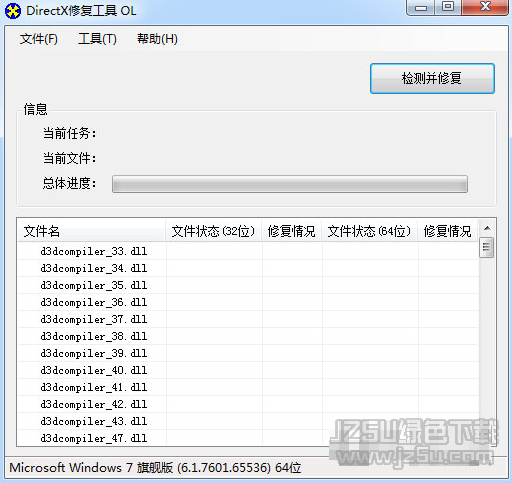This screenshot has width=512, height=483.
Task: Maximize the DirectX repair tool window
Action: point(448,7)
